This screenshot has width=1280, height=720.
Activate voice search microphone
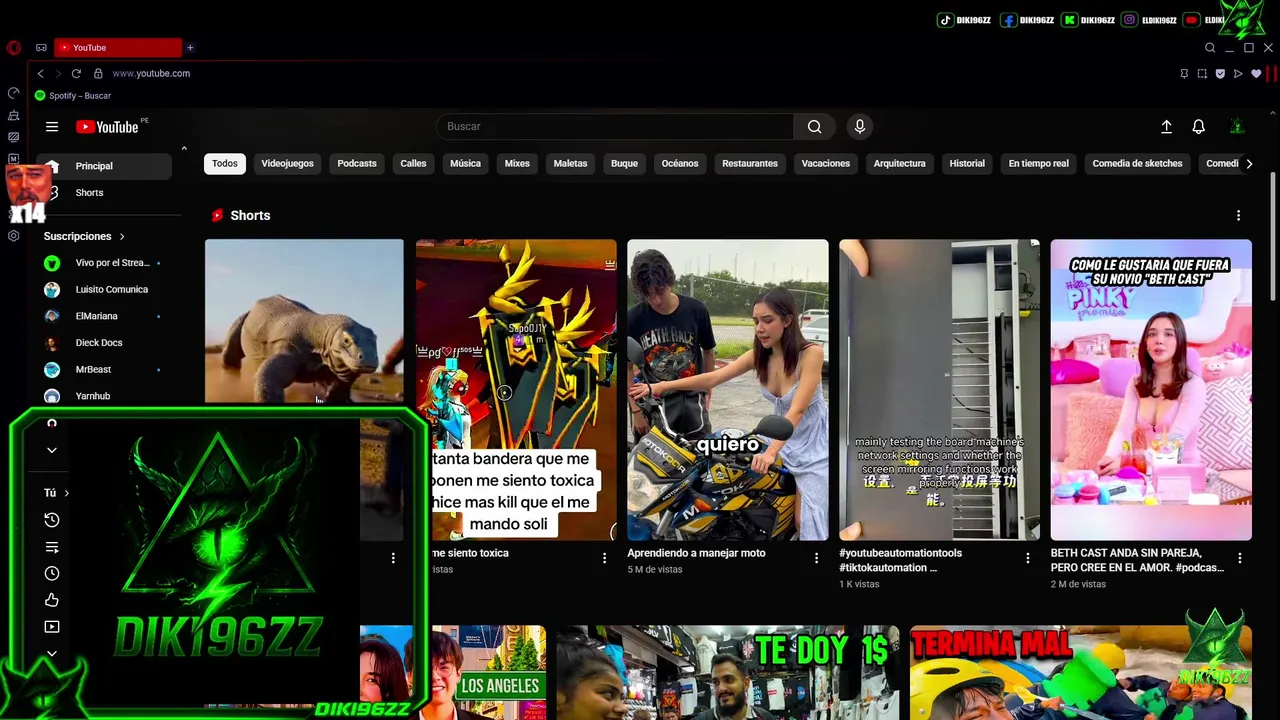(859, 127)
